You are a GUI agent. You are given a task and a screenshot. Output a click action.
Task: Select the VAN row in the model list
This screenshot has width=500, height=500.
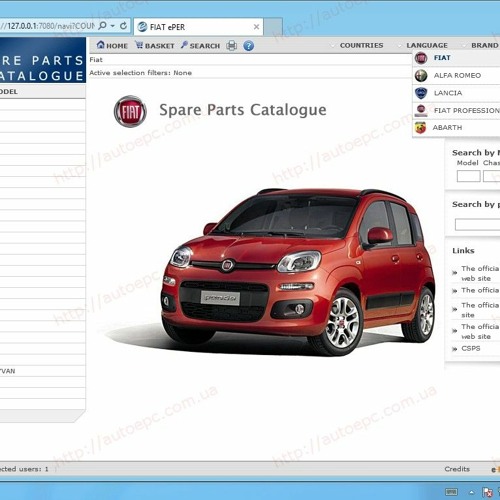[x=42, y=371]
